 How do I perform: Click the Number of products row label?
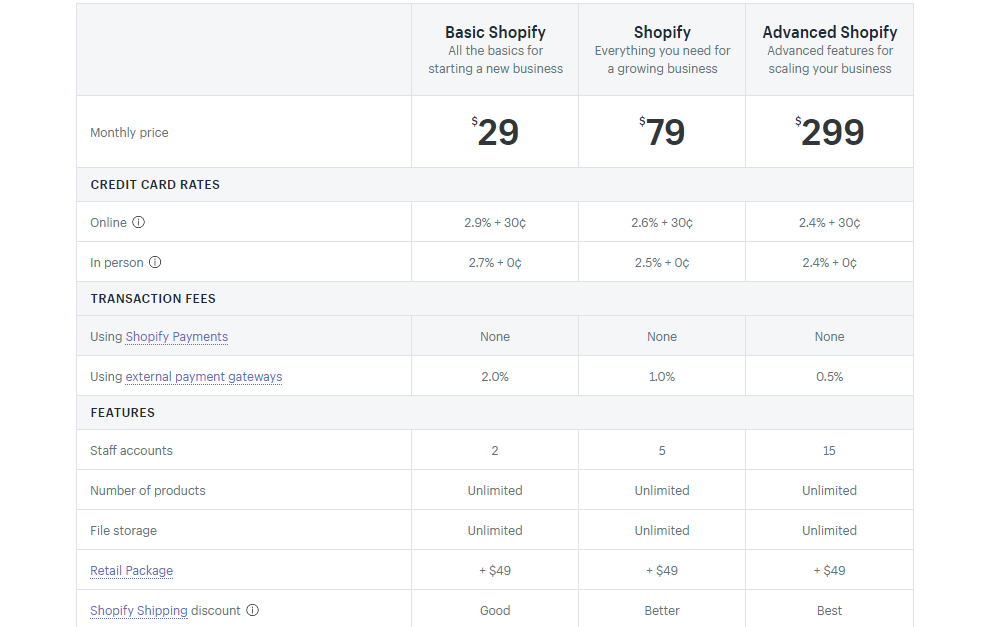[148, 491]
